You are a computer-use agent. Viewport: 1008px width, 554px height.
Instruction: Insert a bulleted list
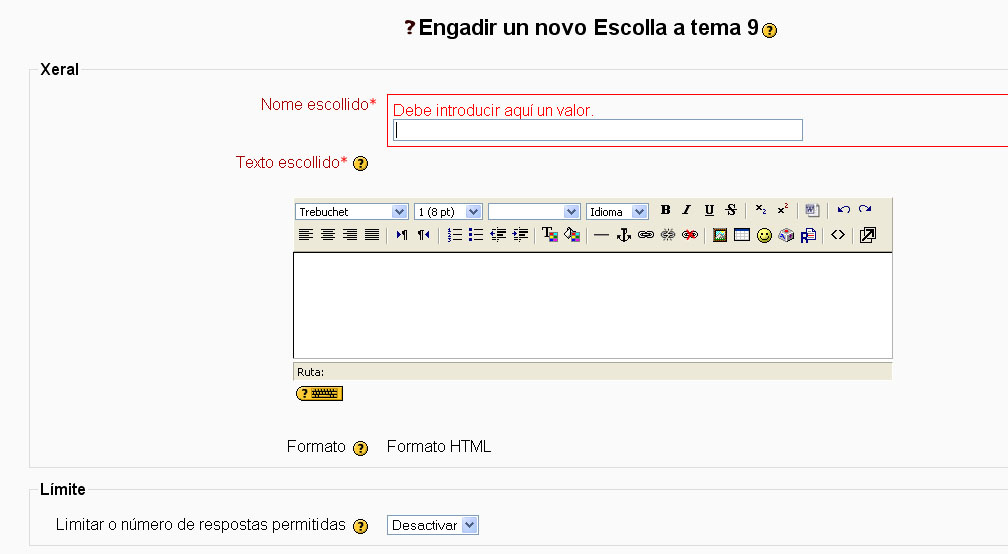pyautogui.click(x=476, y=235)
